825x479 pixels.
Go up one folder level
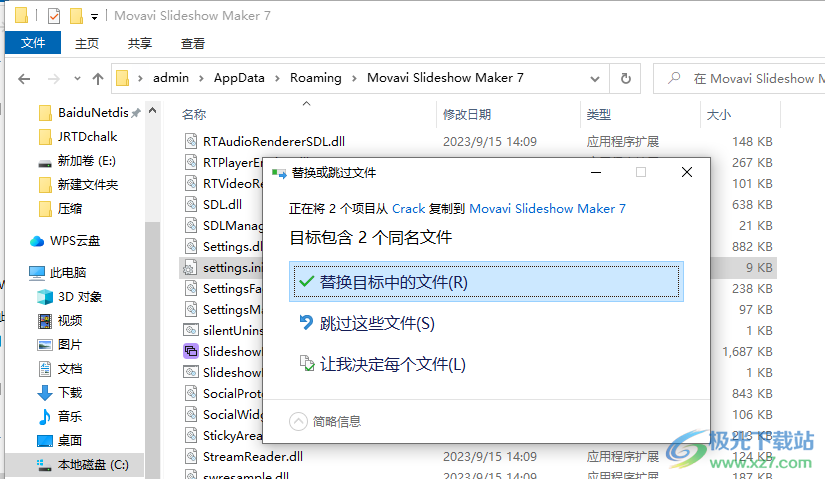point(98,79)
